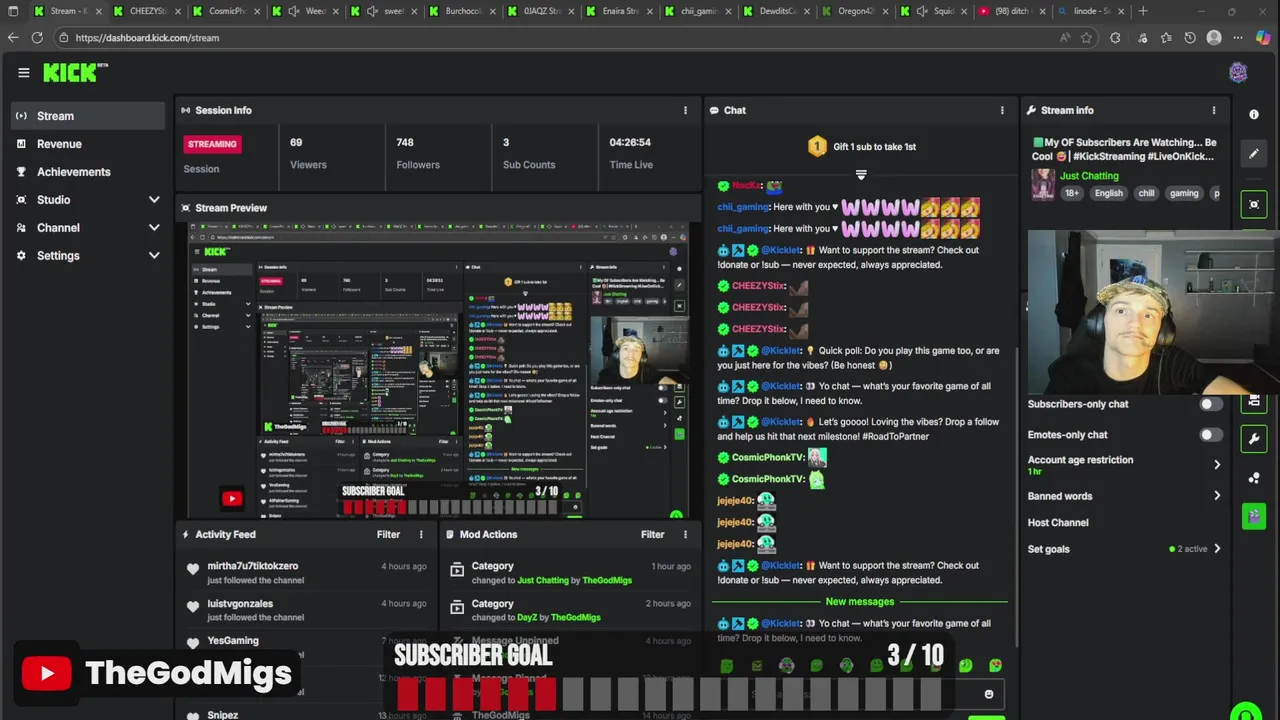Click the gaming tag chip
This screenshot has width=1280, height=720.
(x=1184, y=193)
